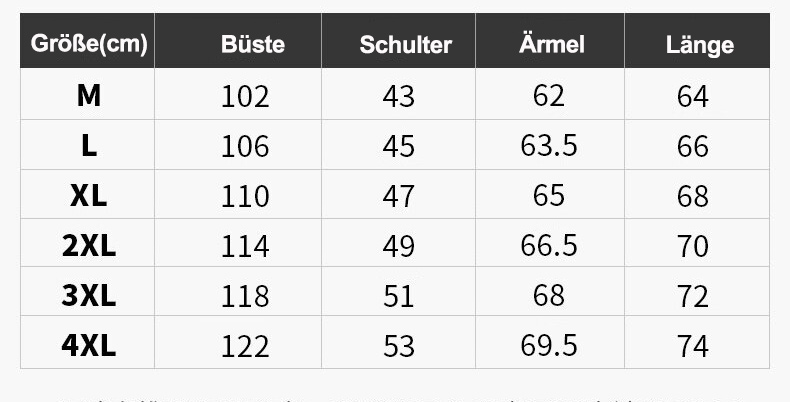Select the XL size row label
Viewport: 790px width, 402px height.
89,195
